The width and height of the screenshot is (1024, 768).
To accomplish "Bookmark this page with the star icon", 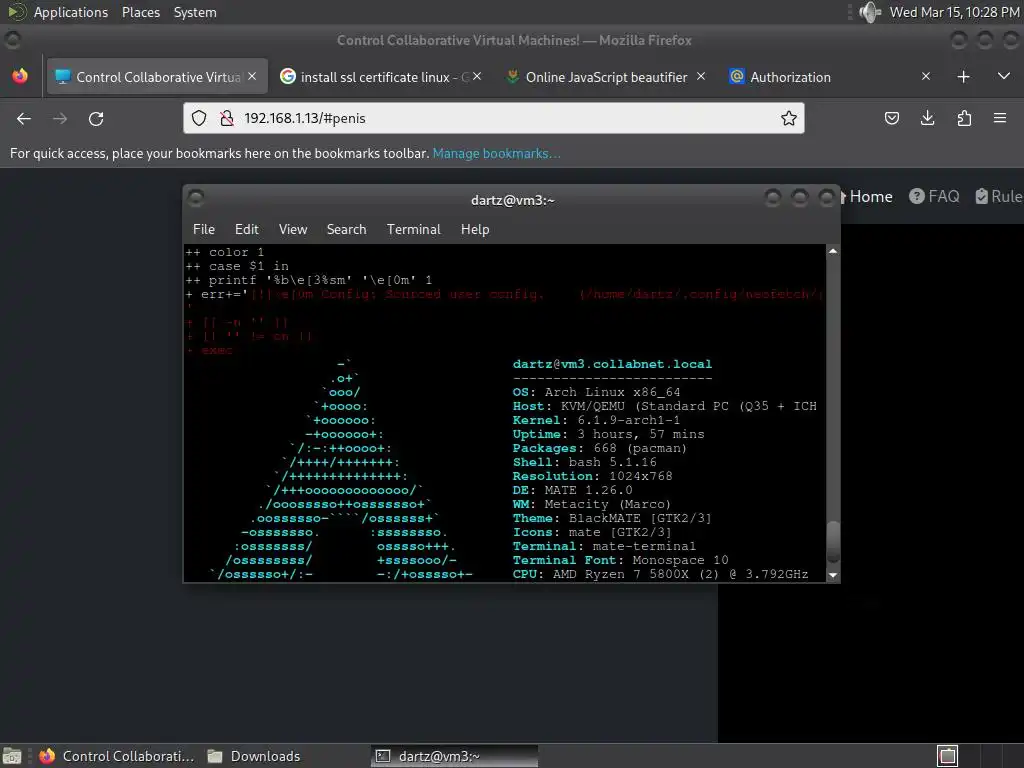I will click(789, 118).
